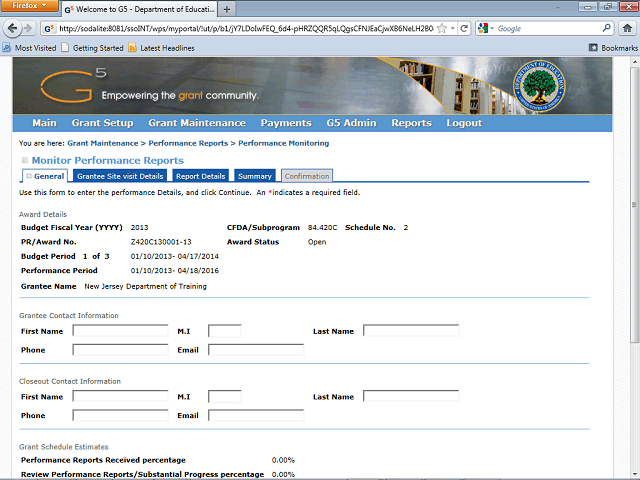
Task: Open a new tab with plus button
Action: tap(227, 9)
